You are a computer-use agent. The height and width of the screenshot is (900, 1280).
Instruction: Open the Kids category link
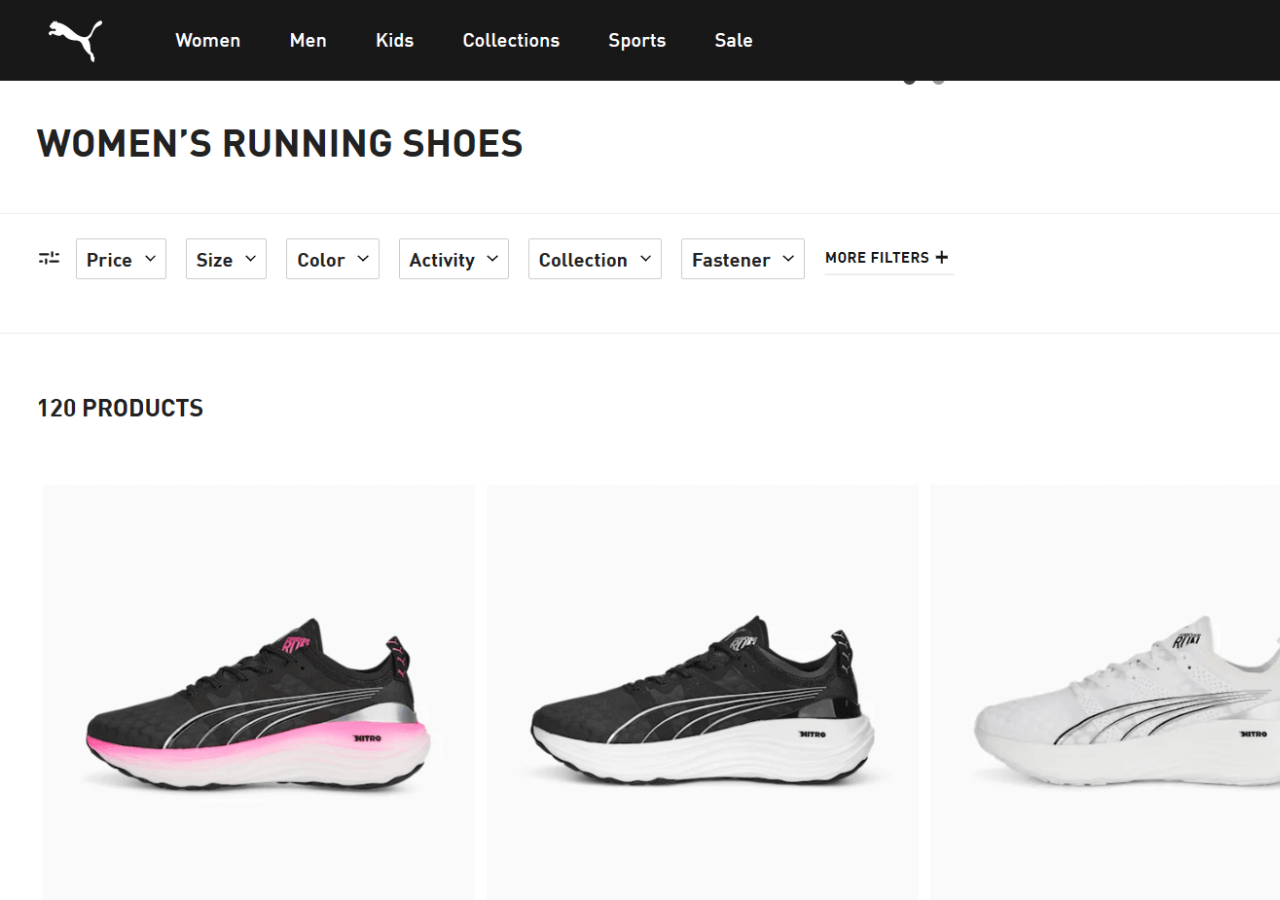[394, 40]
